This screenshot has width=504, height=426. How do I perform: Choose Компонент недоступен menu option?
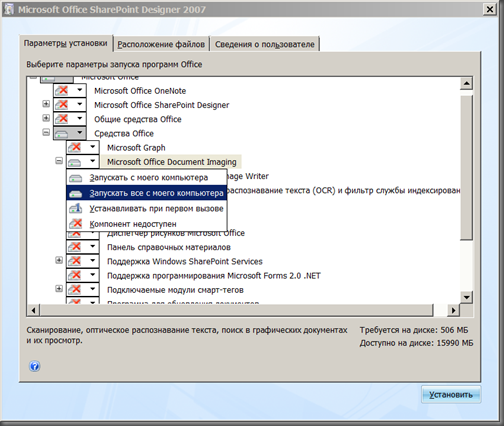pos(147,224)
